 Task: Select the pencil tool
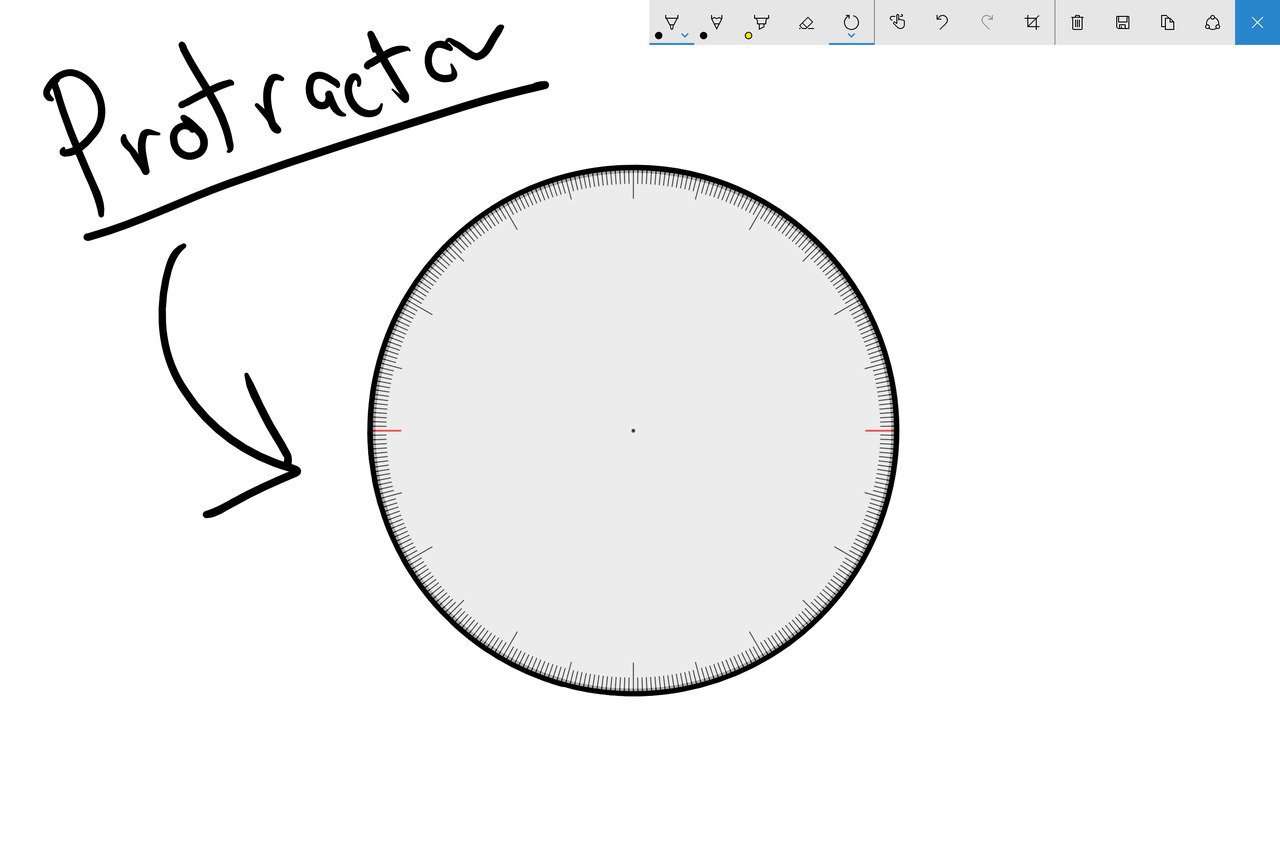coord(716,22)
